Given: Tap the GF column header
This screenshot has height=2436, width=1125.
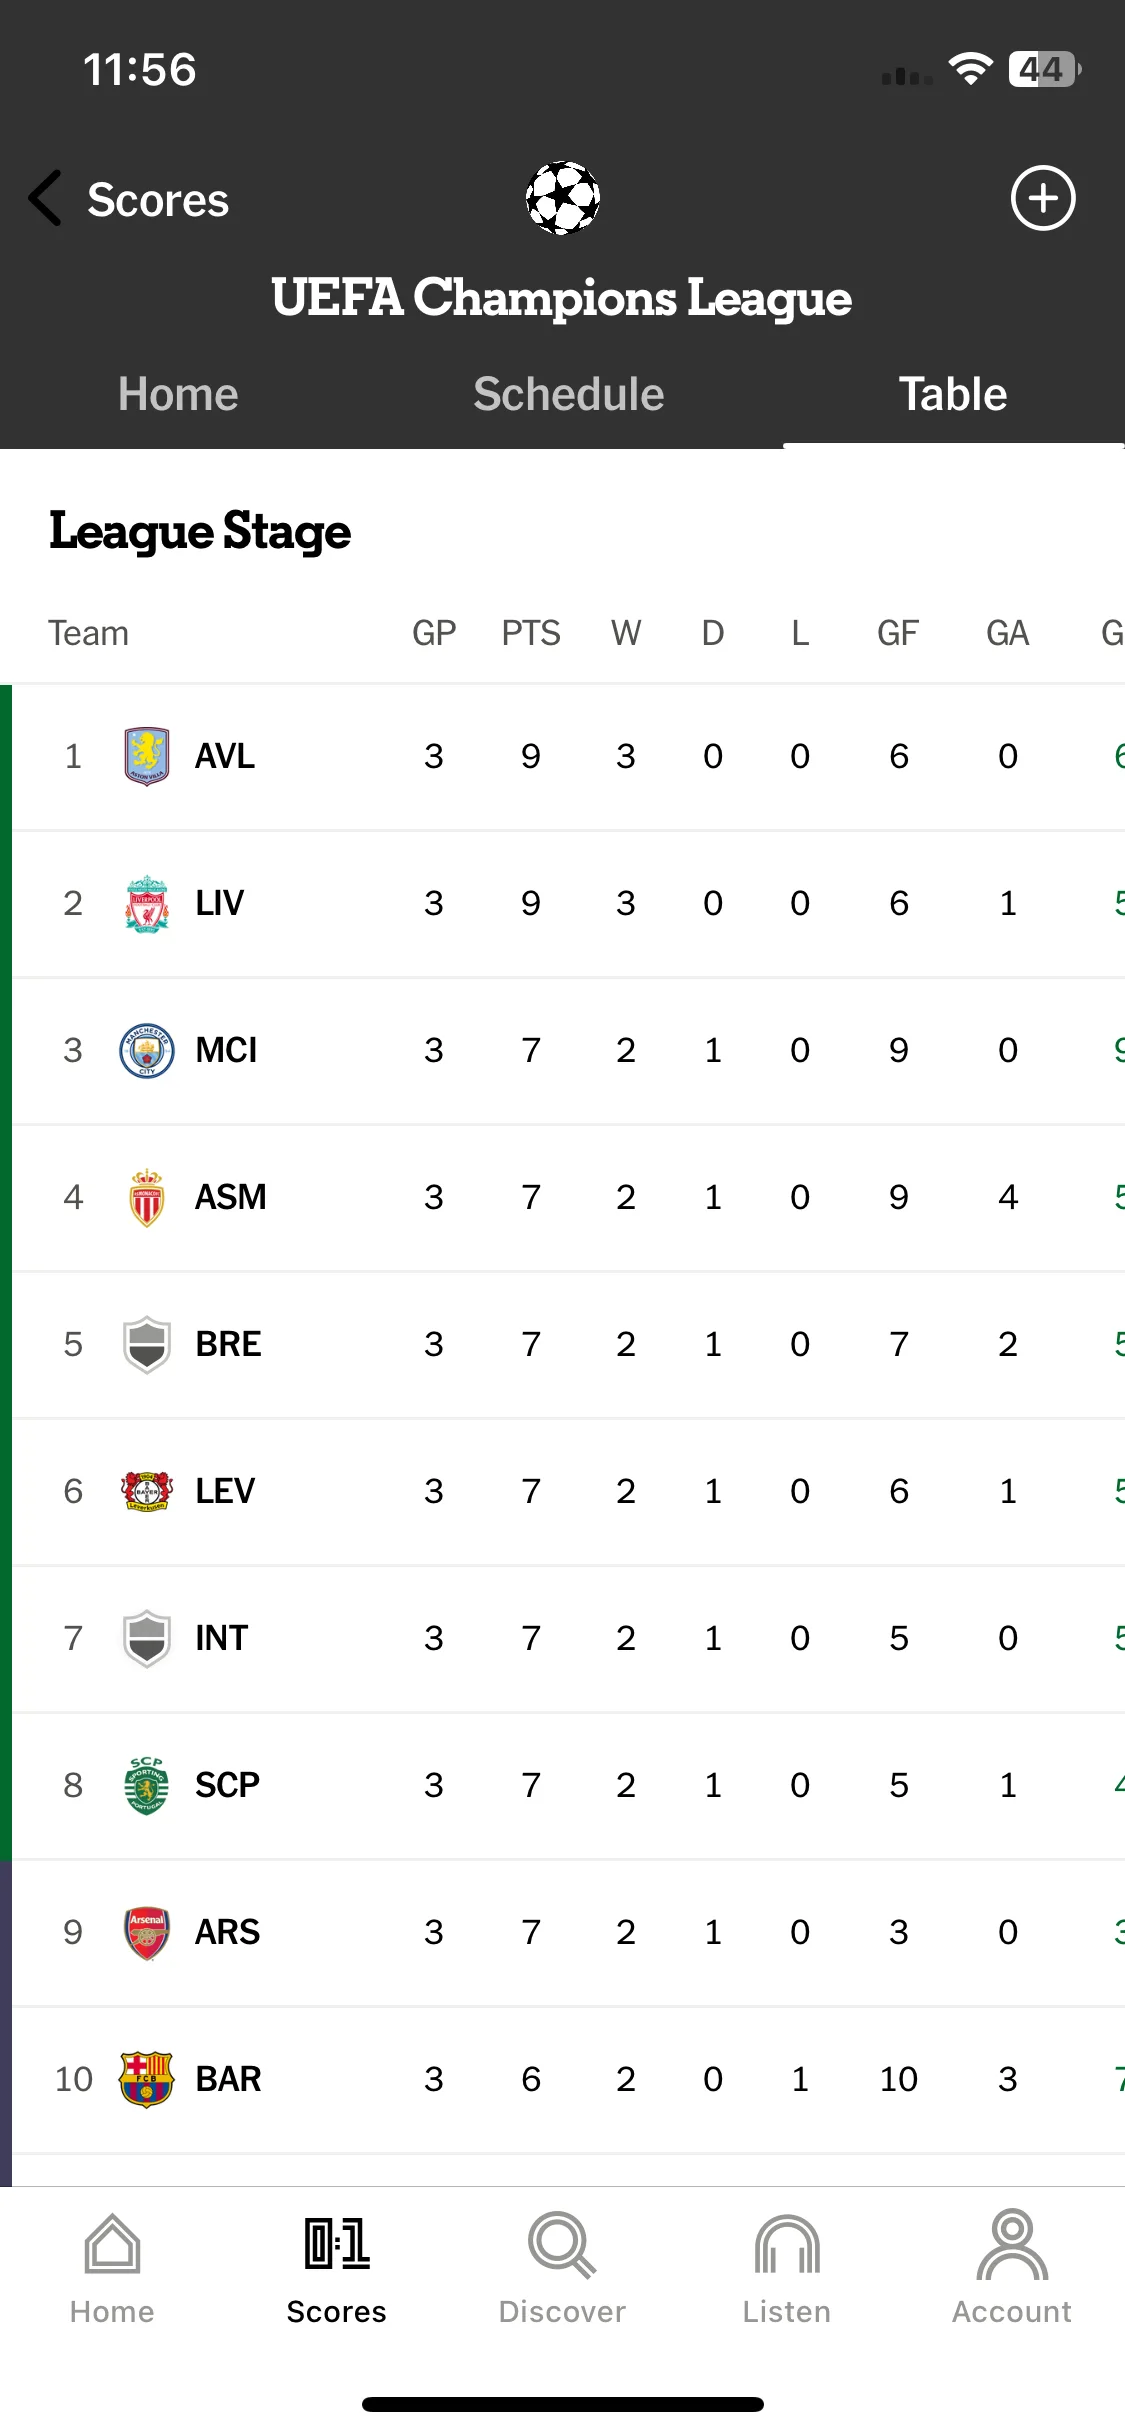Looking at the screenshot, I should [x=898, y=633].
